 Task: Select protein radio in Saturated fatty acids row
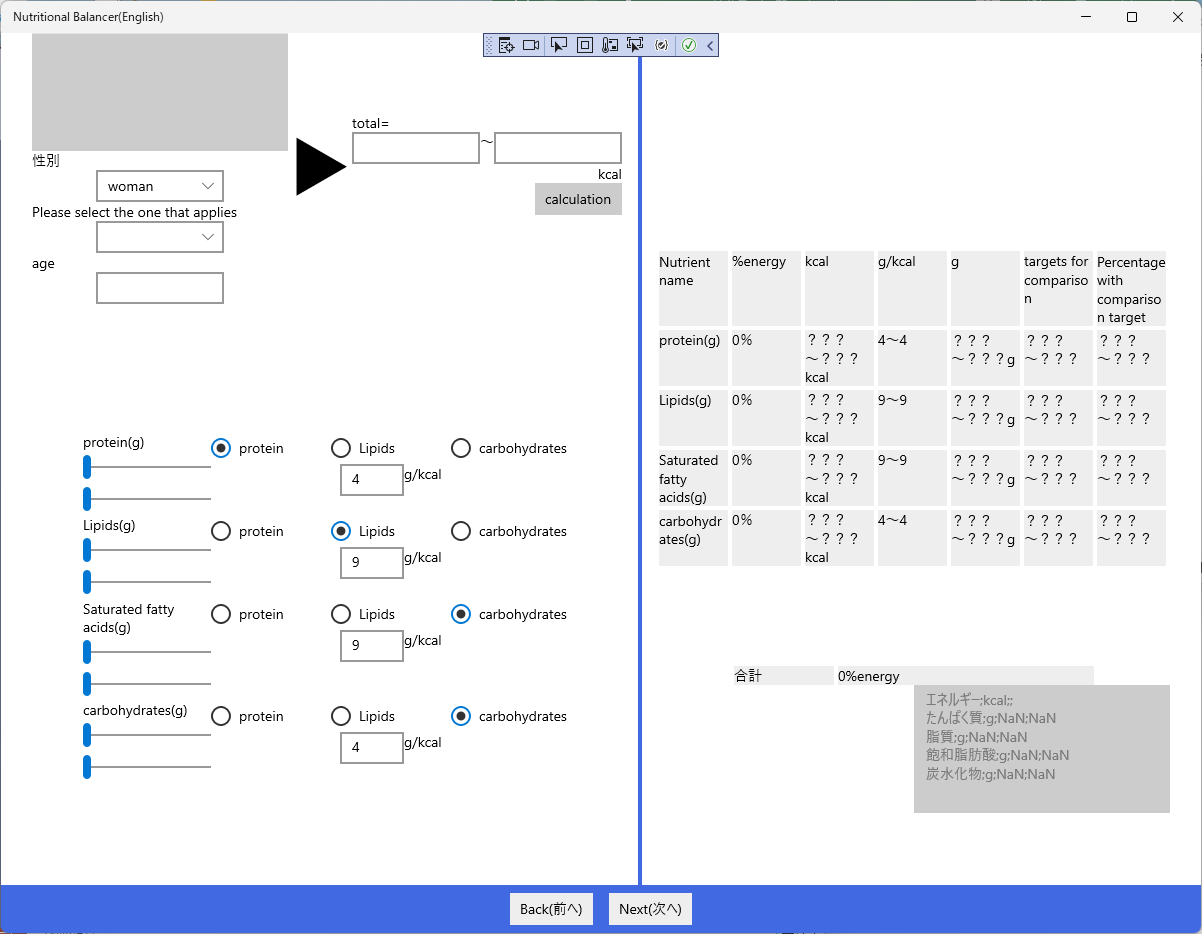[221, 614]
